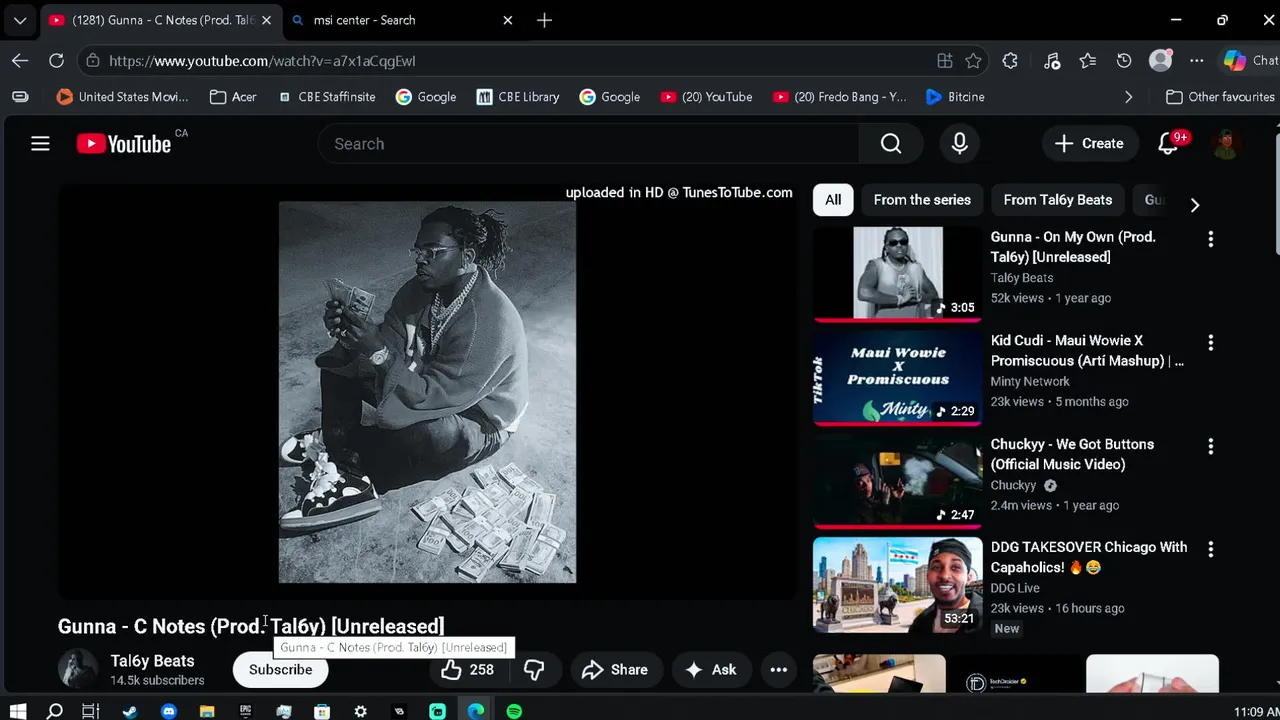Viewport: 1280px width, 720px height.
Task: Close the msi center - Search tab
Action: [507, 20]
